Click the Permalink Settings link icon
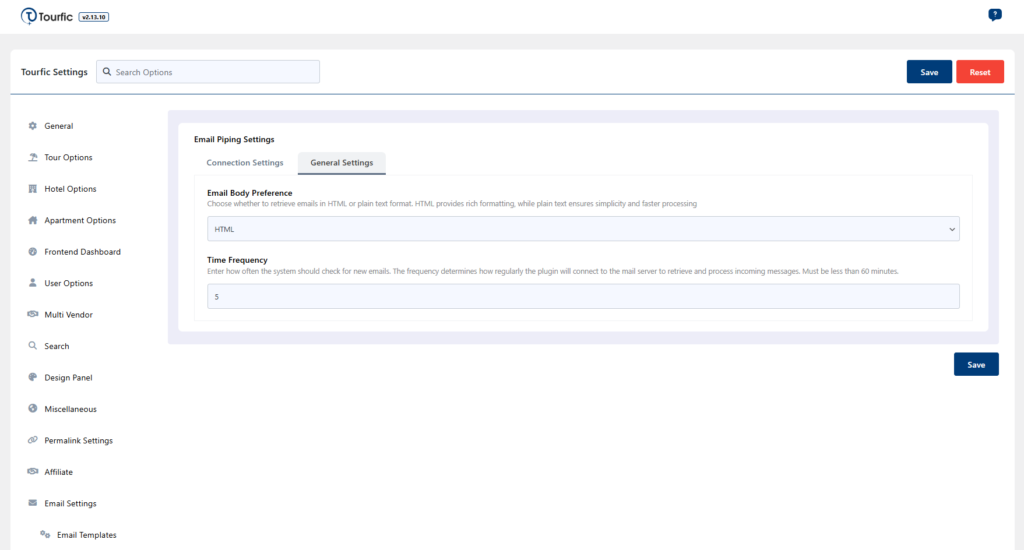Screen dimensions: 1024x550 tap(33, 440)
